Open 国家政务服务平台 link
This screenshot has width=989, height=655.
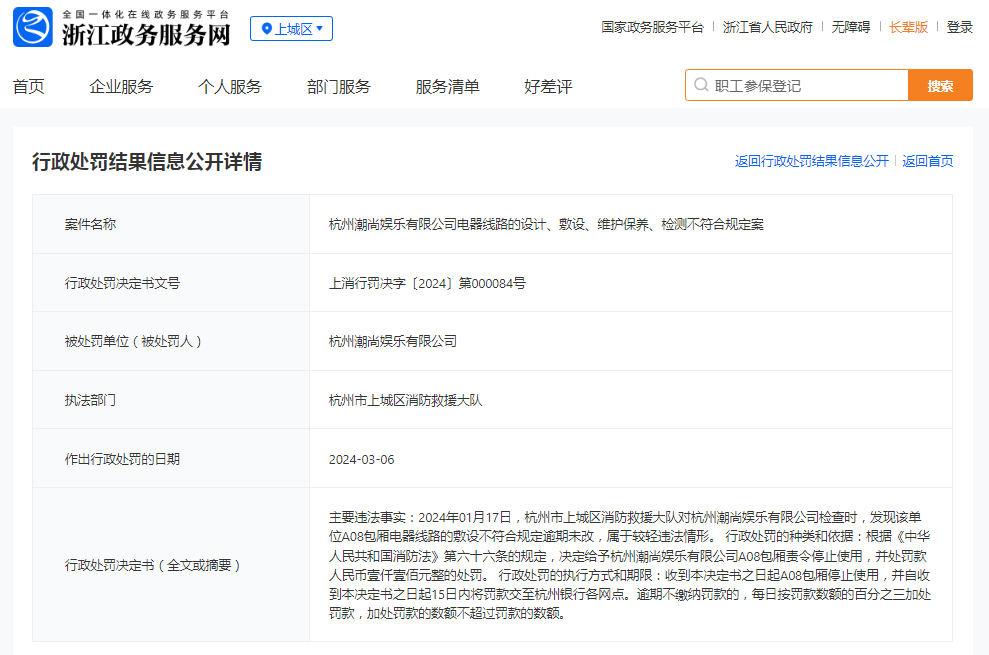tap(652, 27)
